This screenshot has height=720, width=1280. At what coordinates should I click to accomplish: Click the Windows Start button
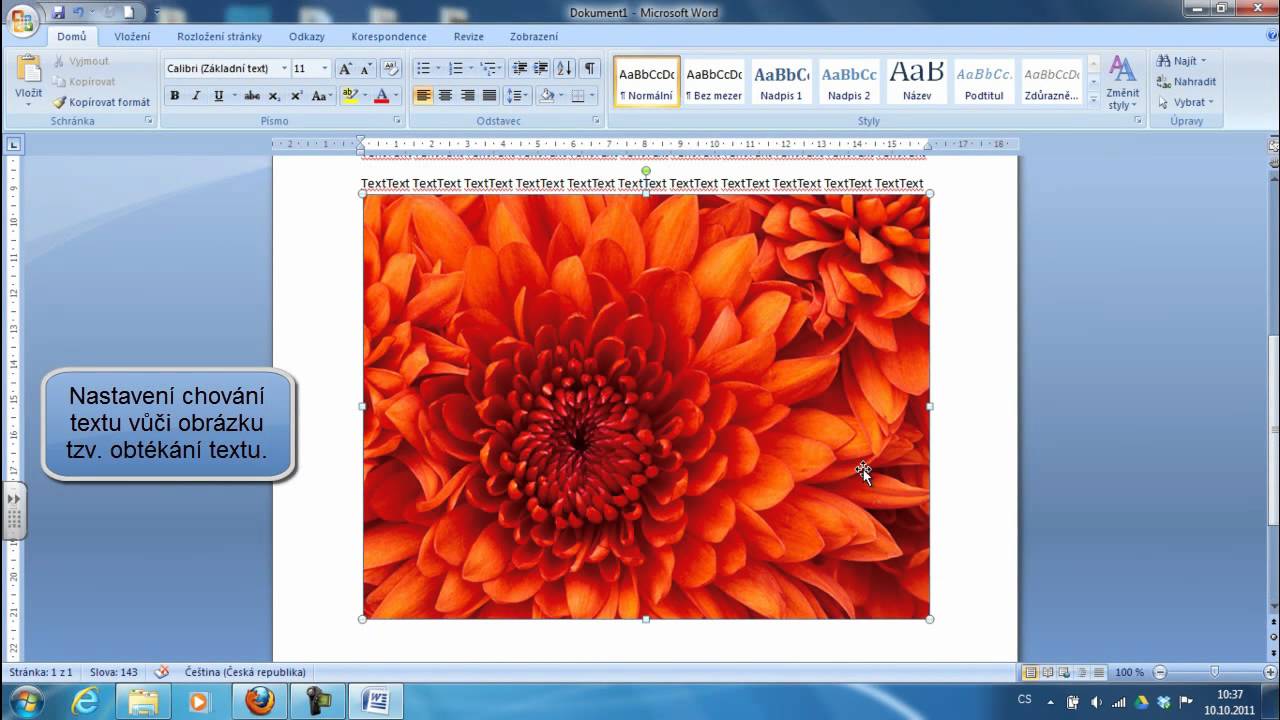[x=25, y=700]
